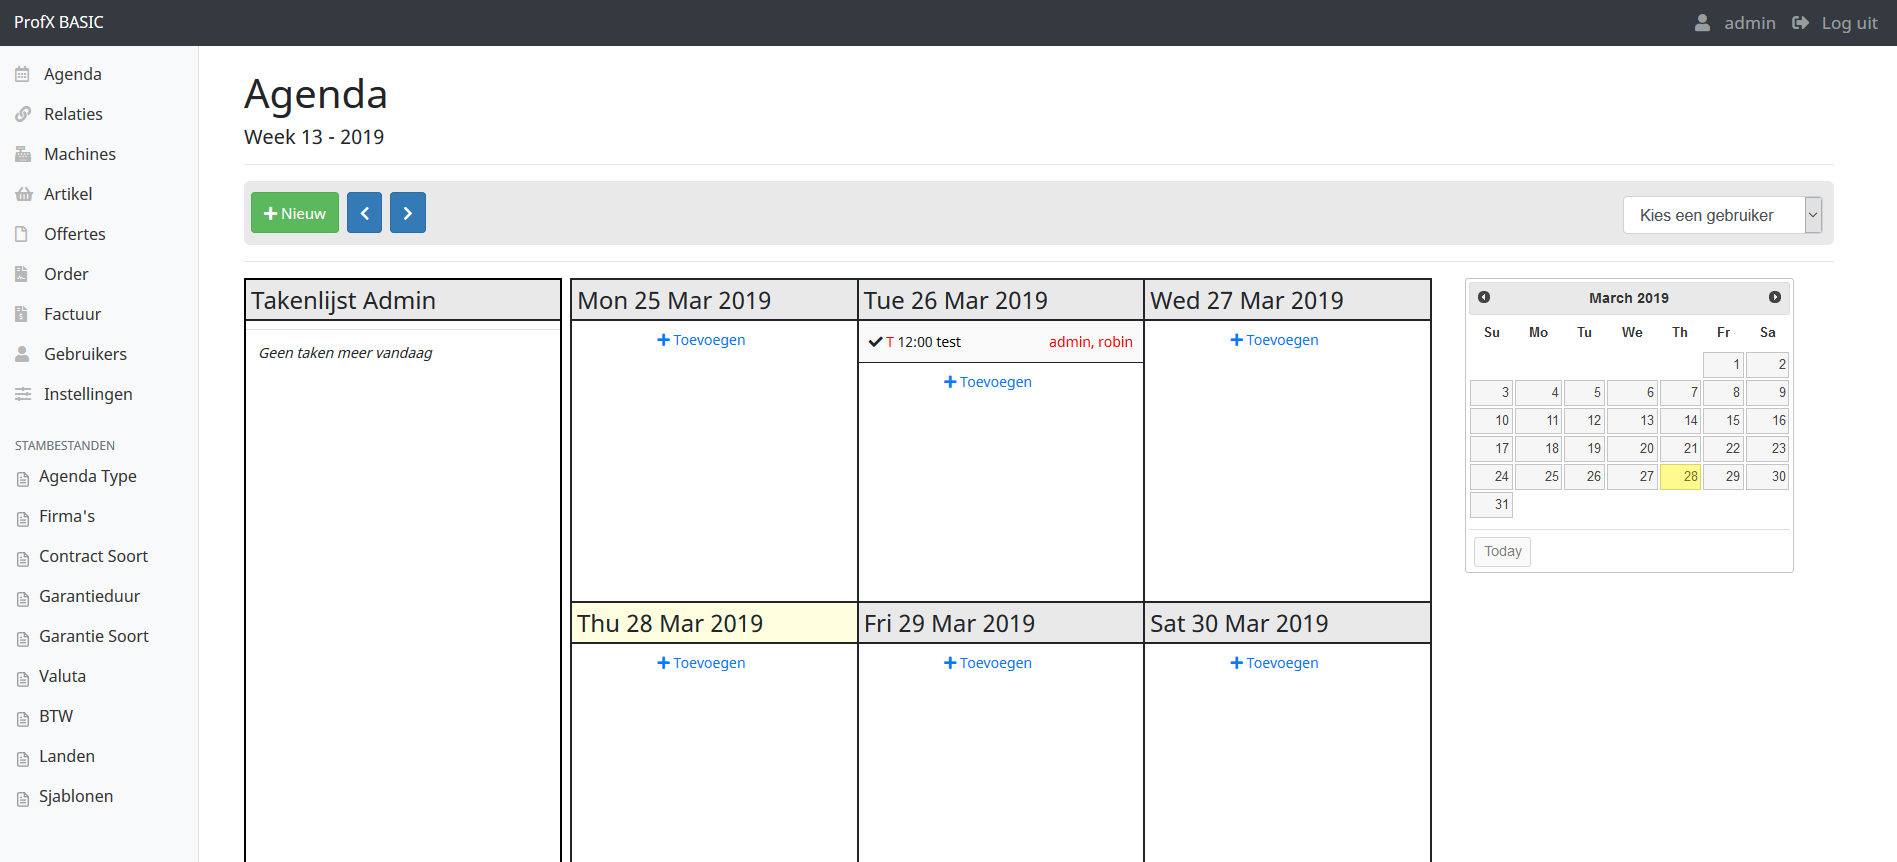1897x862 pixels.
Task: Click the Instellingen sliders icon
Action: tap(23, 394)
